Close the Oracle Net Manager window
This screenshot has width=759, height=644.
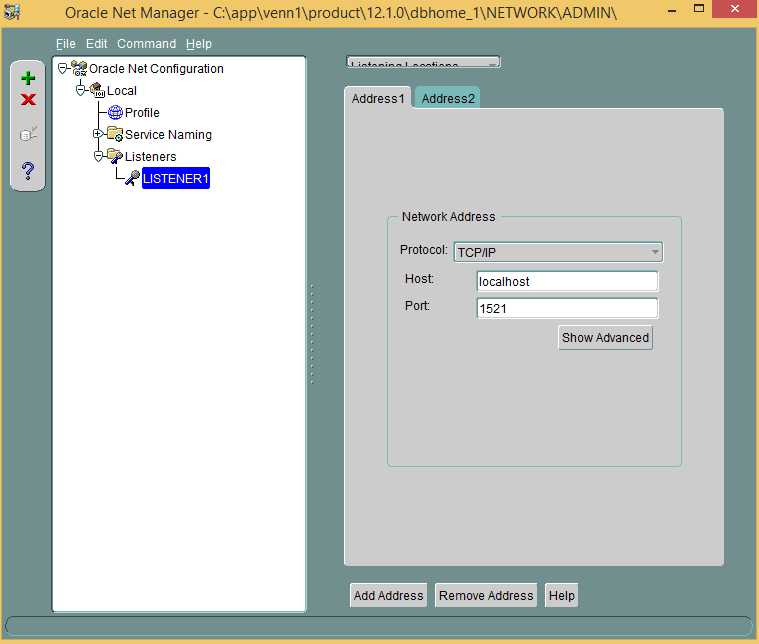tap(735, 9)
